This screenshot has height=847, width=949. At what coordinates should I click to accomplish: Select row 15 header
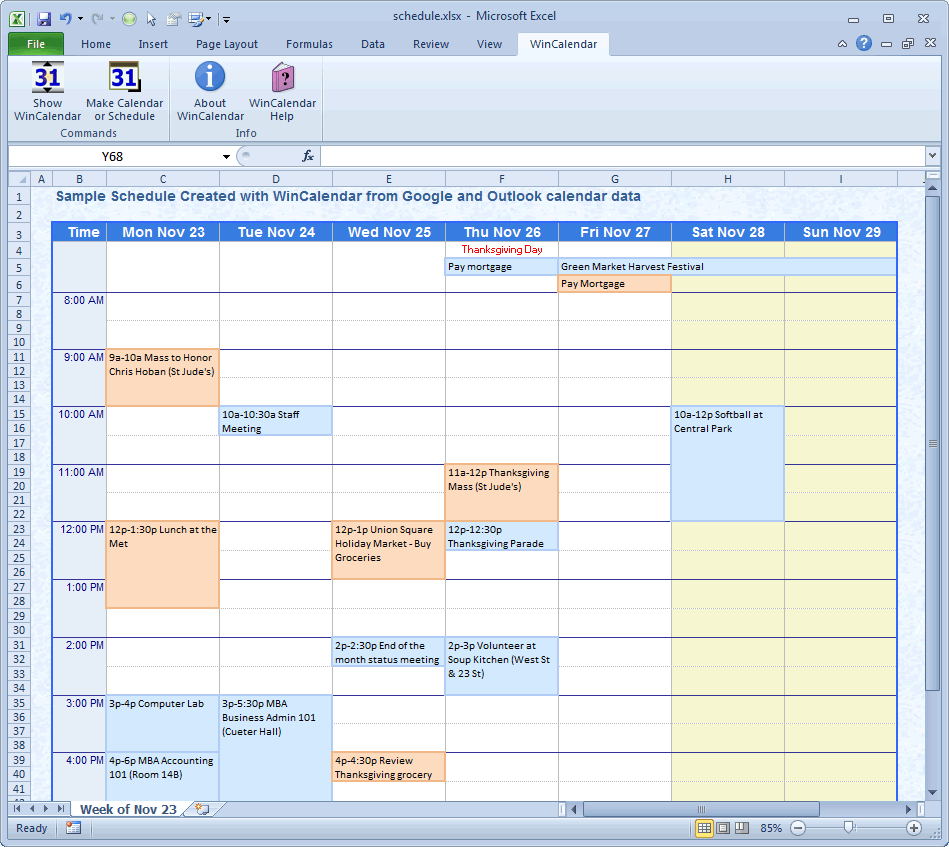pos(19,414)
